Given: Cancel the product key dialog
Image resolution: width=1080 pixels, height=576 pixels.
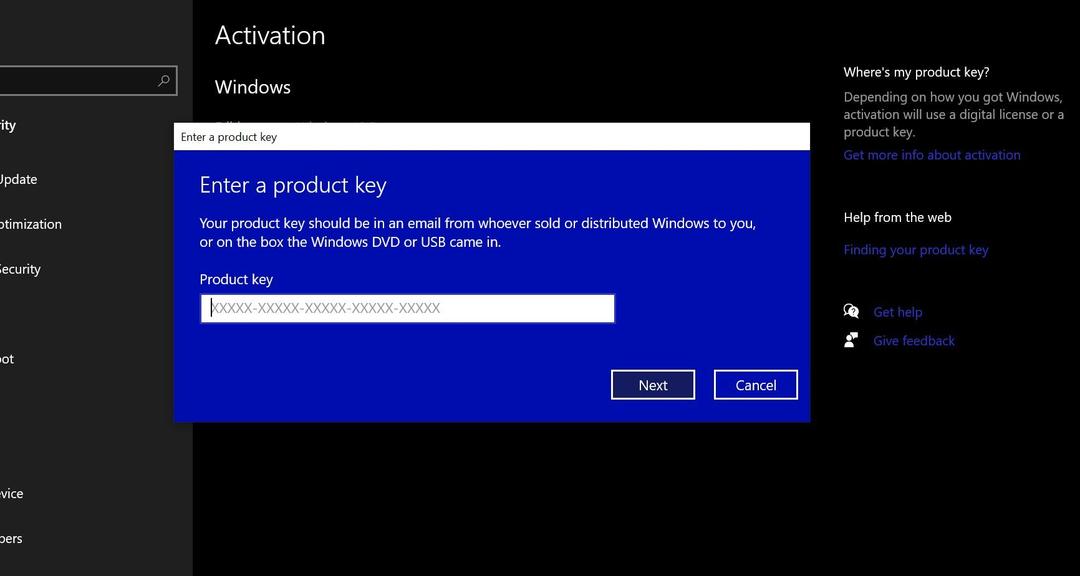Looking at the screenshot, I should click(x=755, y=385).
